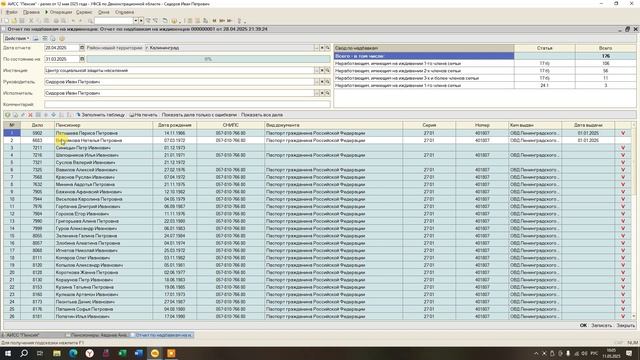
Task: Select row with 3-х и более членов семьи
Action: click(x=484, y=78)
